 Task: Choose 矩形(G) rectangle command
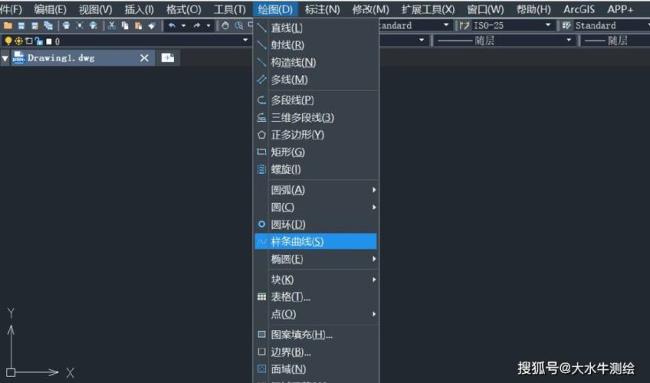[x=316, y=152]
